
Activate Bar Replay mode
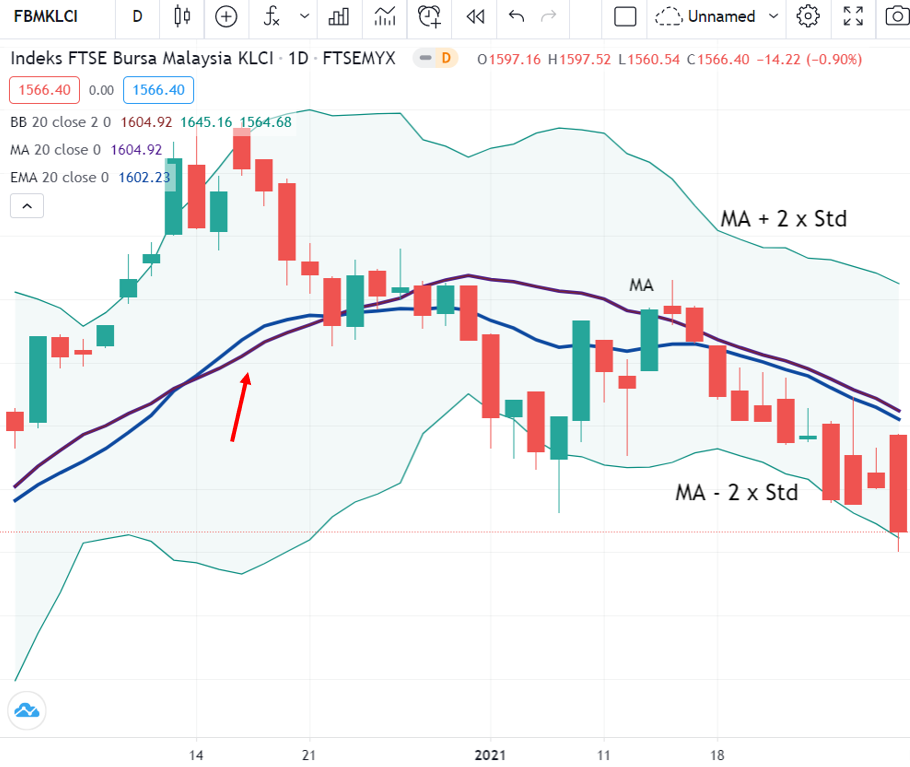[x=474, y=18]
